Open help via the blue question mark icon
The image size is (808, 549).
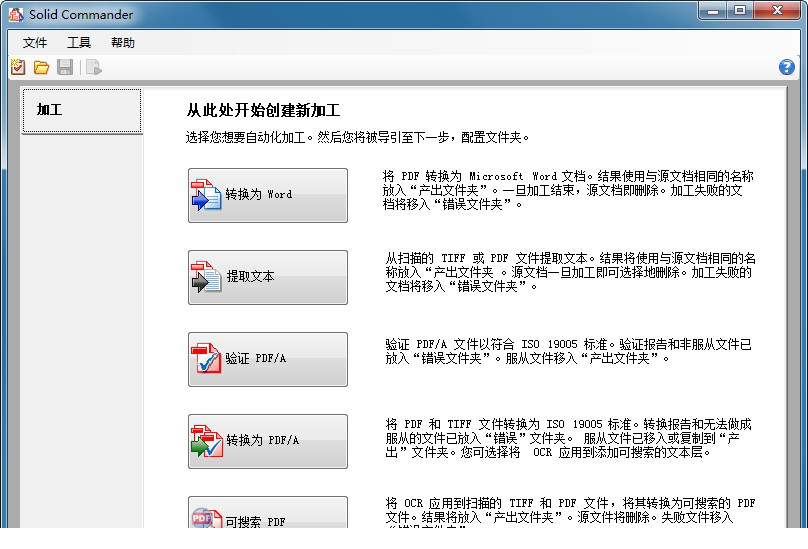(x=786, y=67)
